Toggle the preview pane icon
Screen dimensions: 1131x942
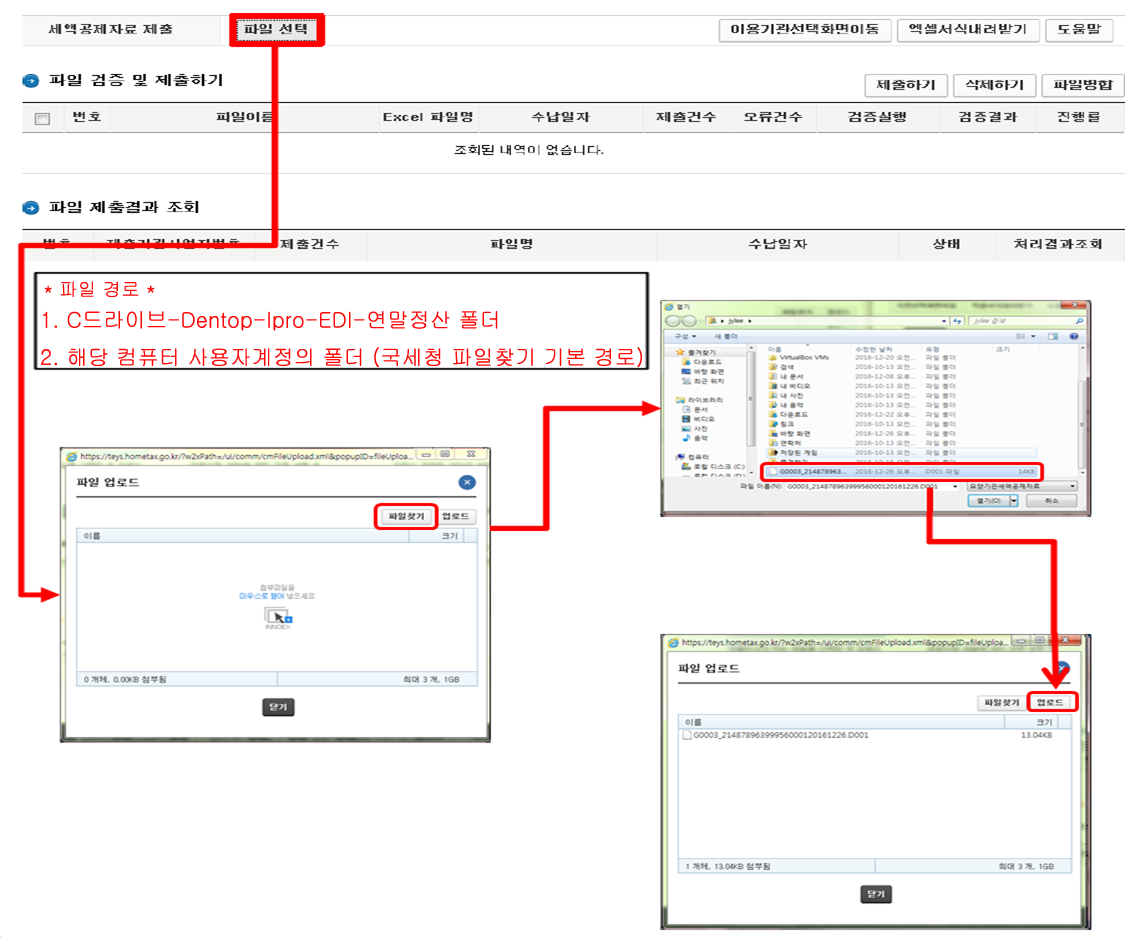[x=1052, y=336]
